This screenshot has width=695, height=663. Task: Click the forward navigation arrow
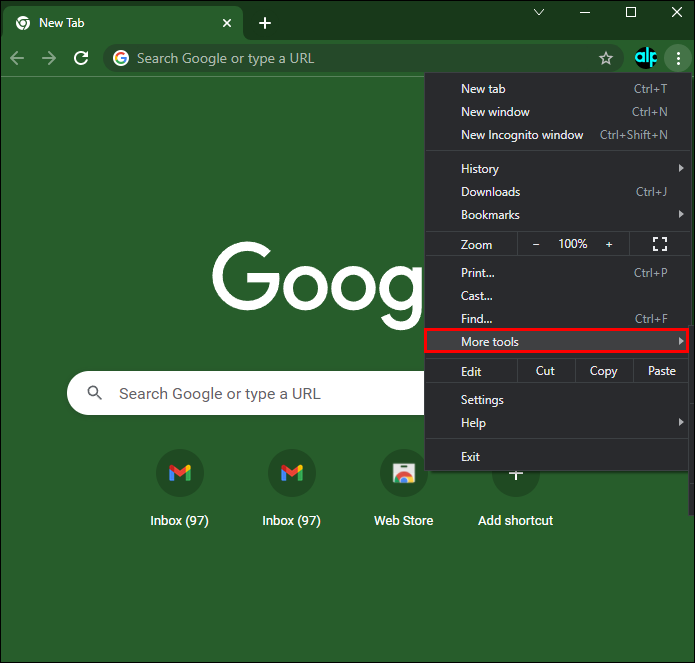click(49, 58)
